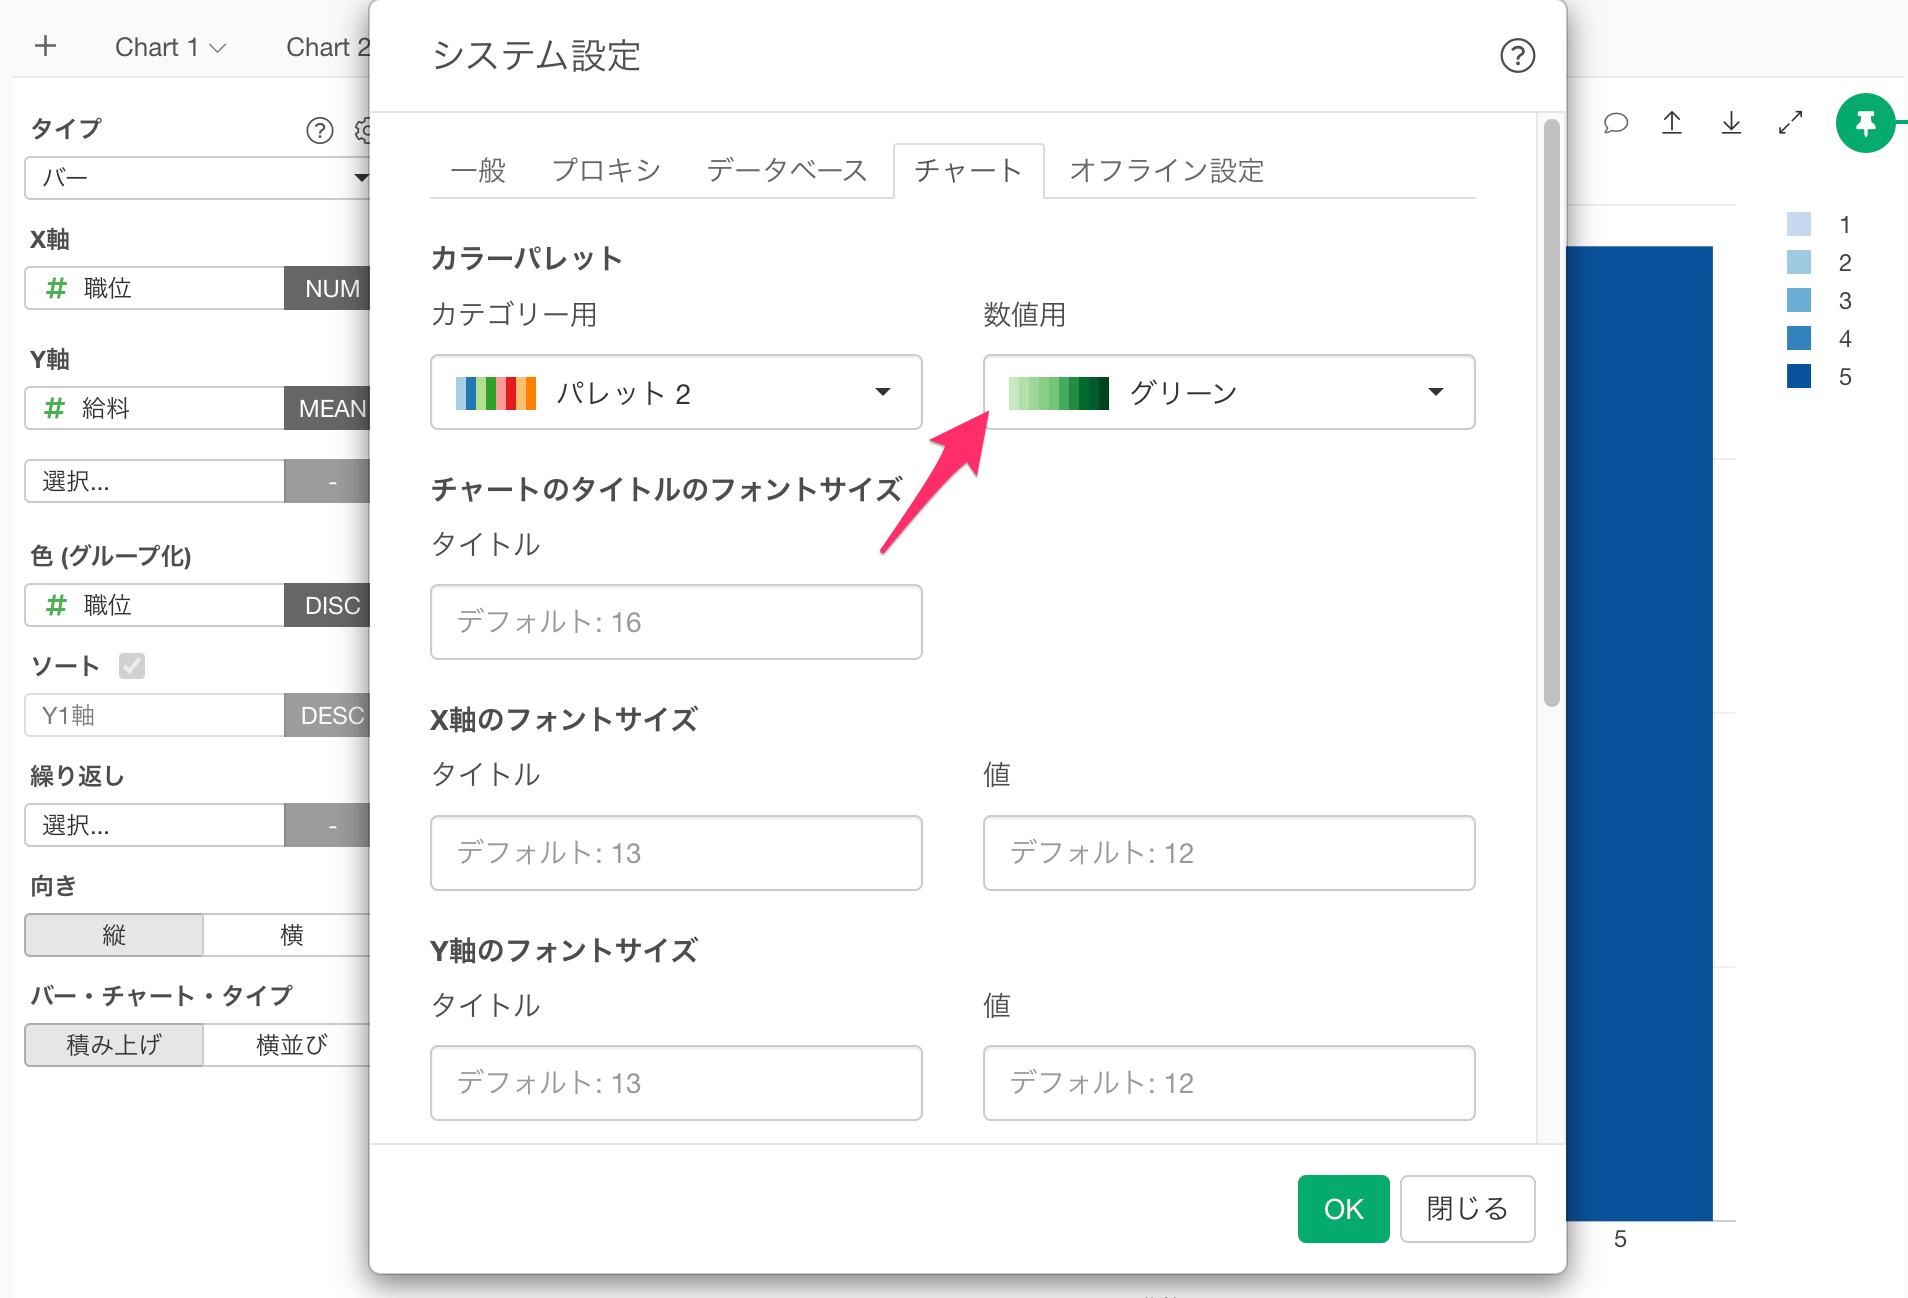The height and width of the screenshot is (1298, 1908).
Task: Open the second Y軸 選択 dropdown
Action: click(155, 481)
